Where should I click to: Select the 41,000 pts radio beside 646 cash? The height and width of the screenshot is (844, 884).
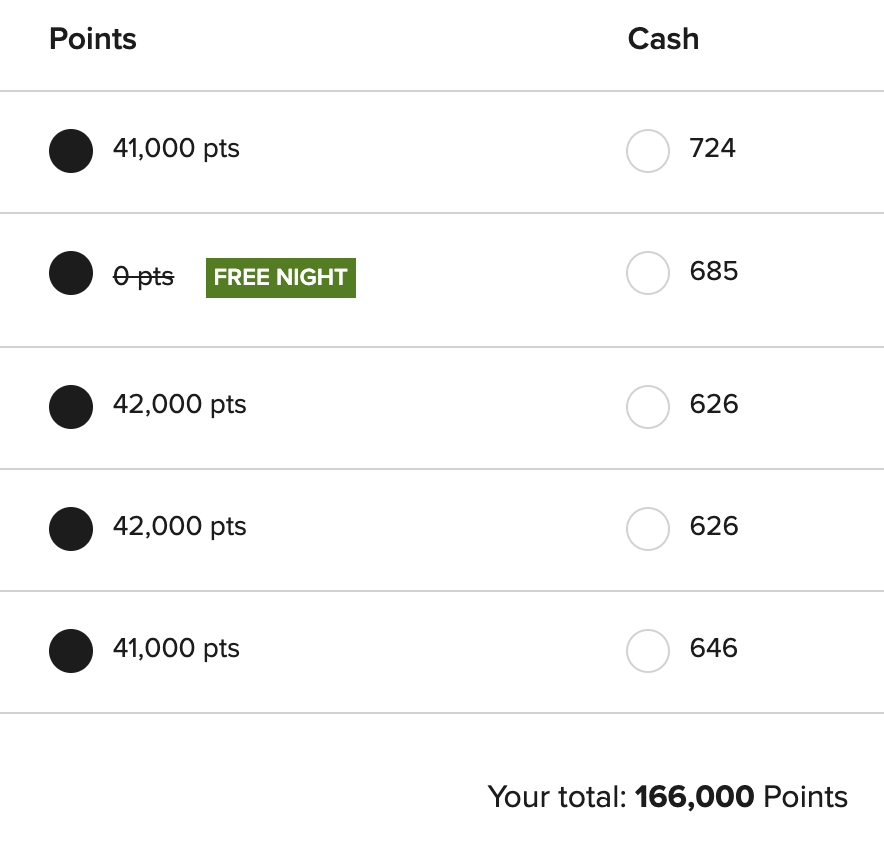click(x=71, y=651)
